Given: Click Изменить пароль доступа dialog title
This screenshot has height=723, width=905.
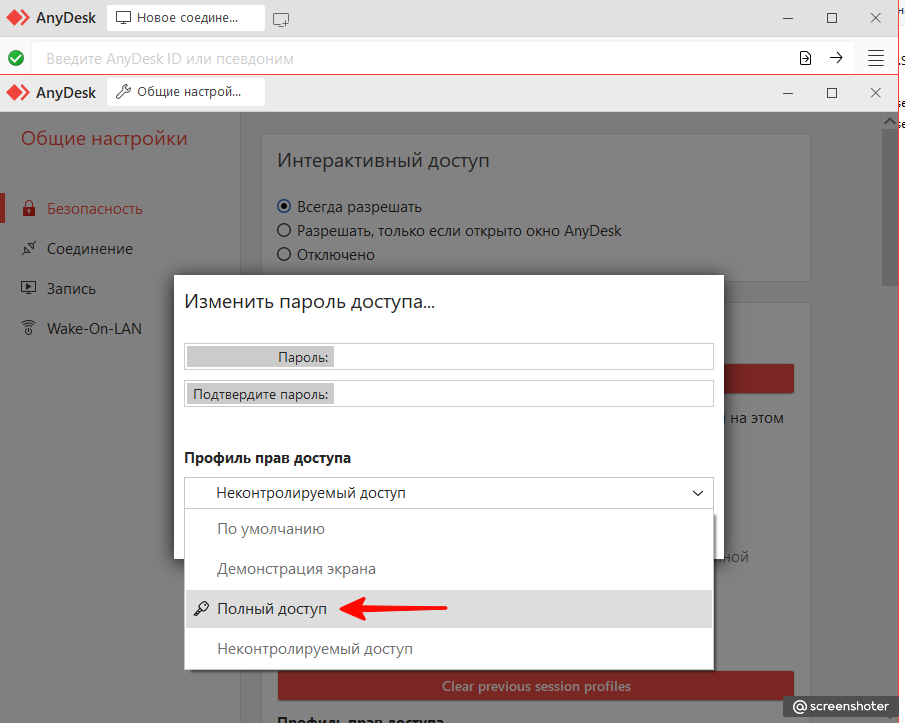Looking at the screenshot, I should pos(309,301).
